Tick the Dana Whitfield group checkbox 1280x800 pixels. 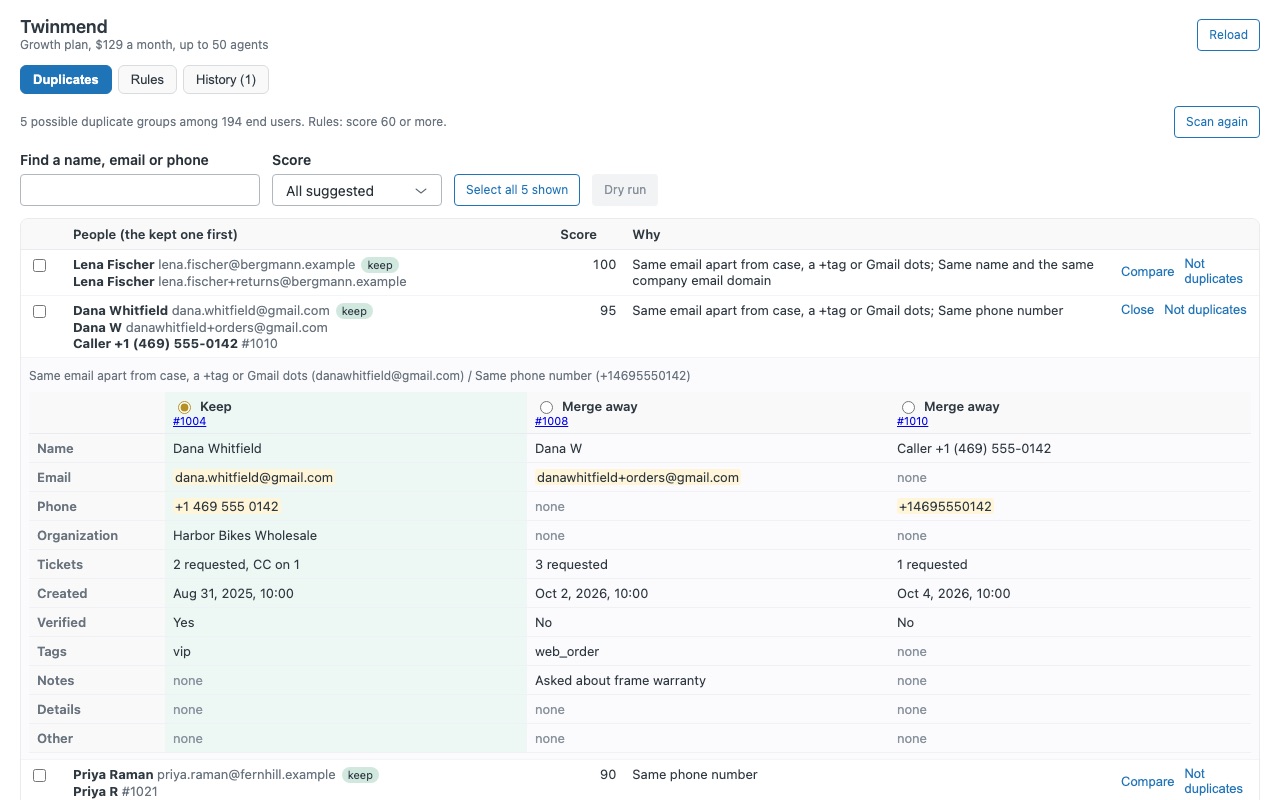(x=40, y=312)
